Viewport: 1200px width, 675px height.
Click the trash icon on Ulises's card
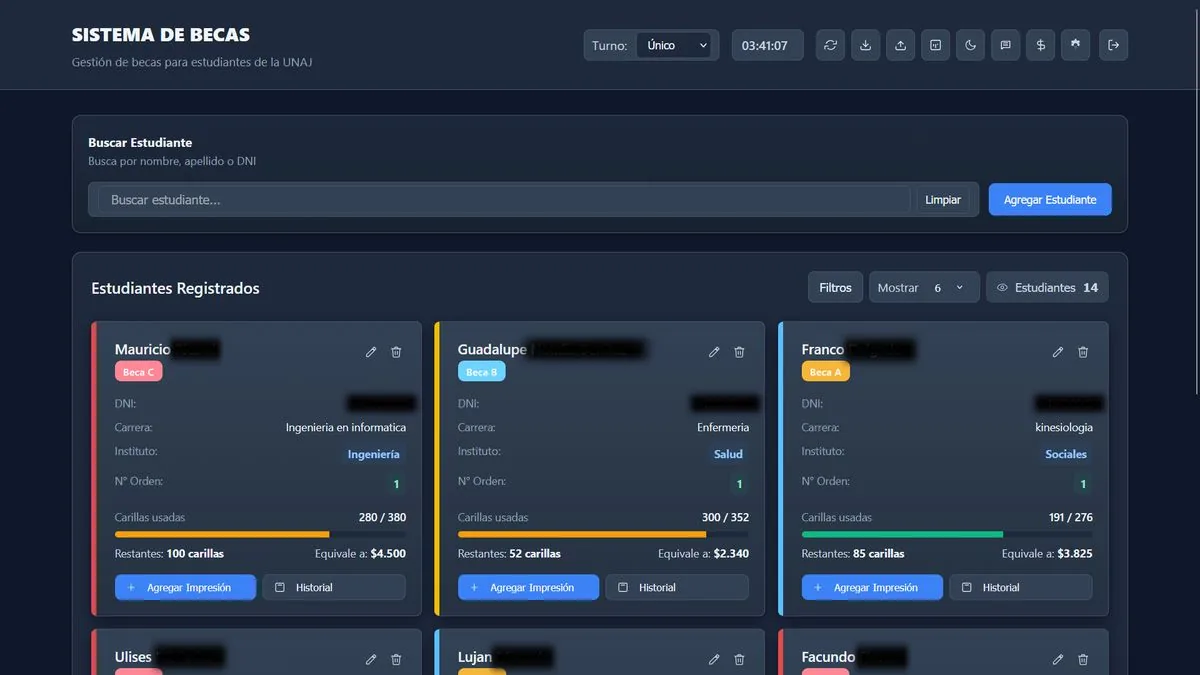[x=396, y=660]
